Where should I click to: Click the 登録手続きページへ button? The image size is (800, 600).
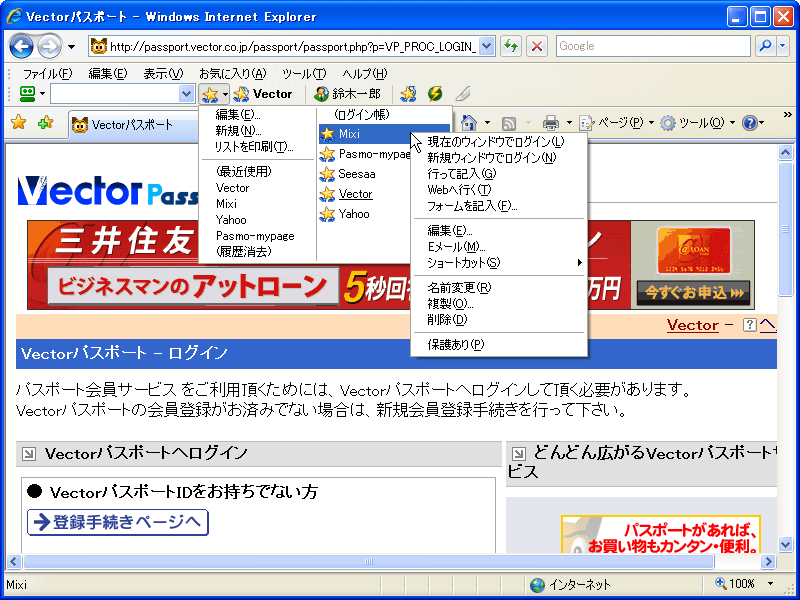click(x=118, y=522)
